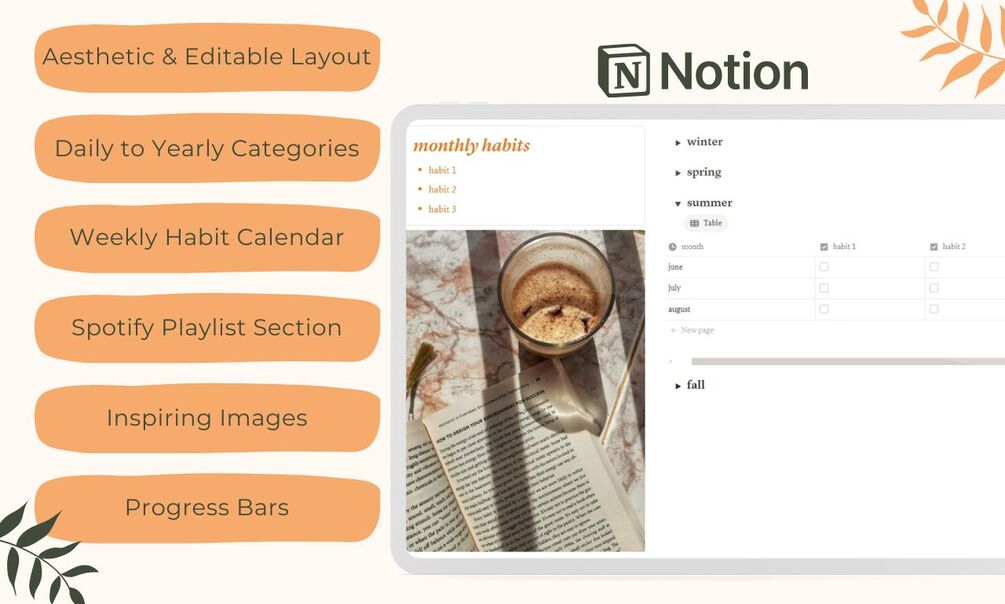1005x604 pixels.
Task: Expand the spring toggle triangle
Action: 677,172
